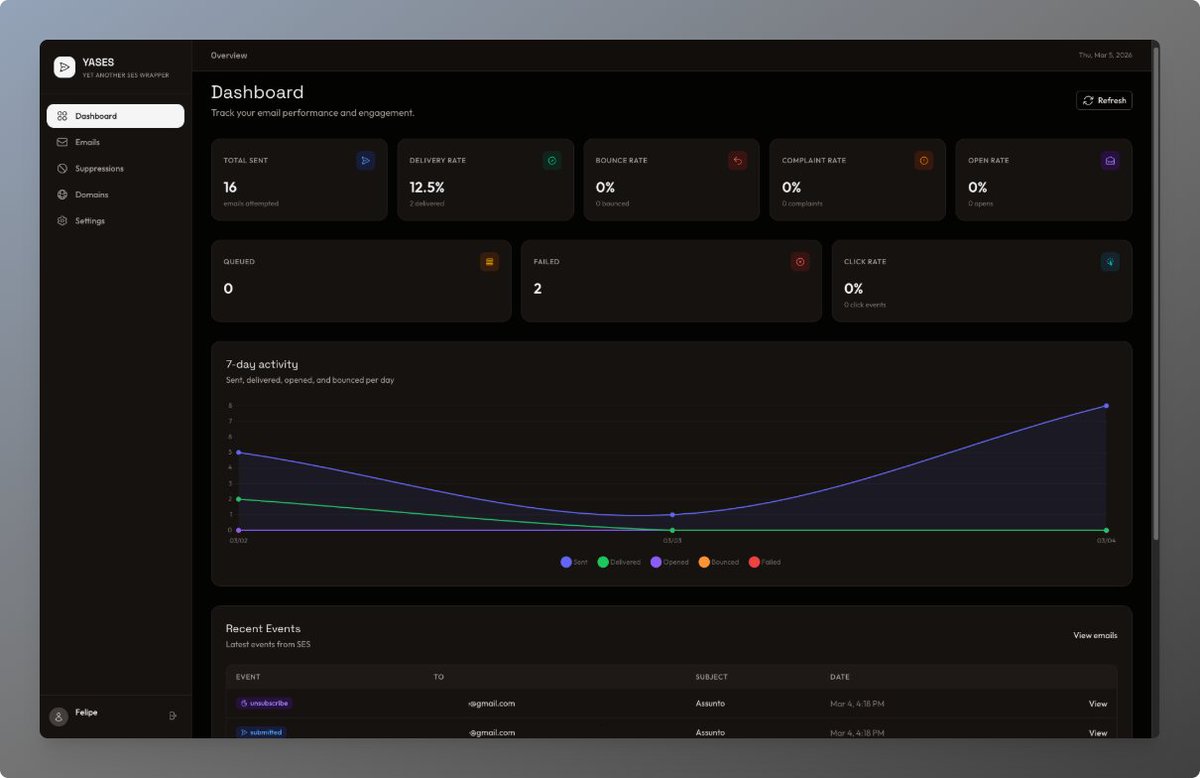Click the Failed count 2
Screen dimensions: 1200x778
click(x=538, y=288)
